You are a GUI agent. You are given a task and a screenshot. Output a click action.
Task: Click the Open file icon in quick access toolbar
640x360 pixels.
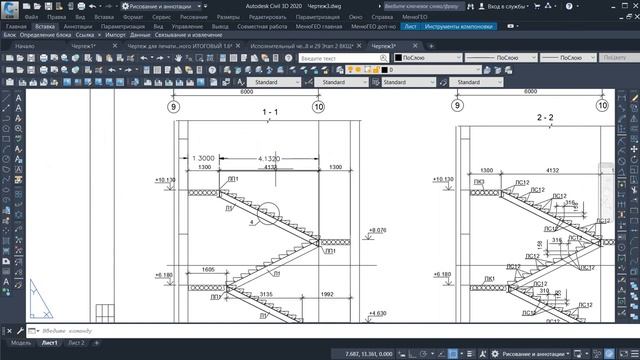[x=37, y=6]
